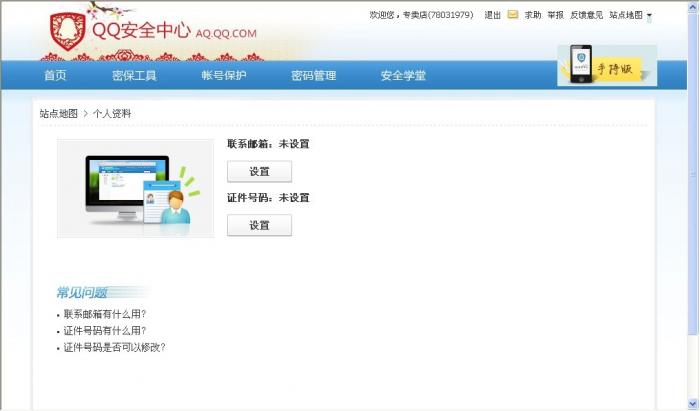Viewport: 700px width, 411px height.
Task: Click the 联系邮箱: 未设置 label
Action: click(x=268, y=144)
